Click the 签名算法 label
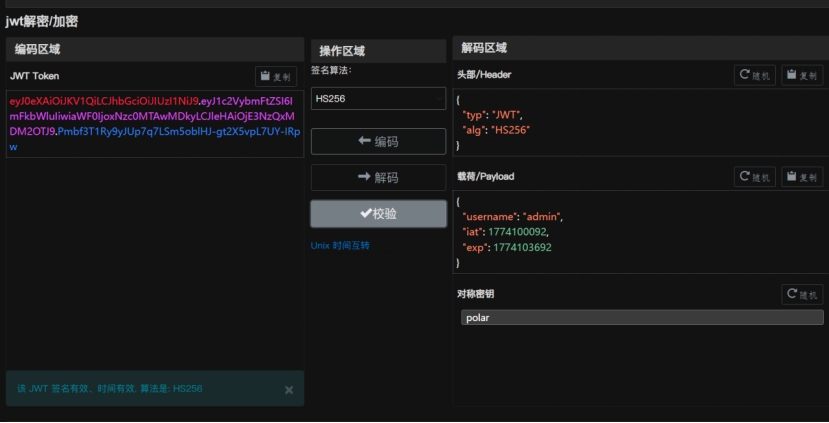The height and width of the screenshot is (423, 829). coord(331,70)
